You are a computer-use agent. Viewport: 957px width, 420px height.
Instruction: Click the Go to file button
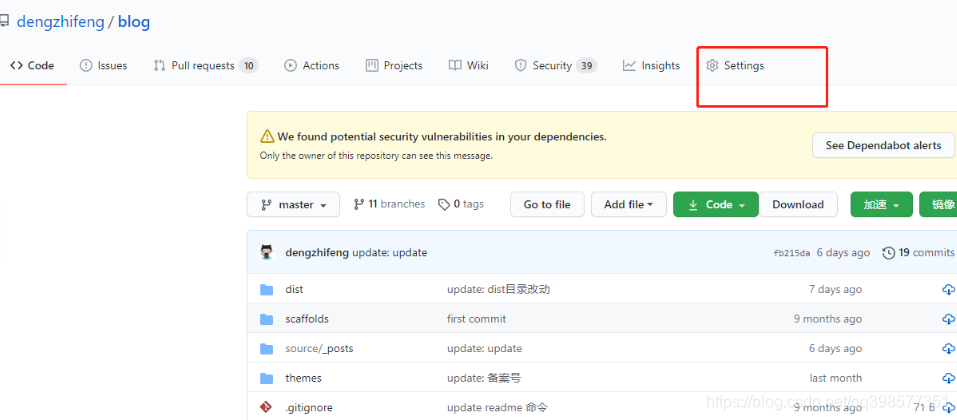(x=547, y=205)
